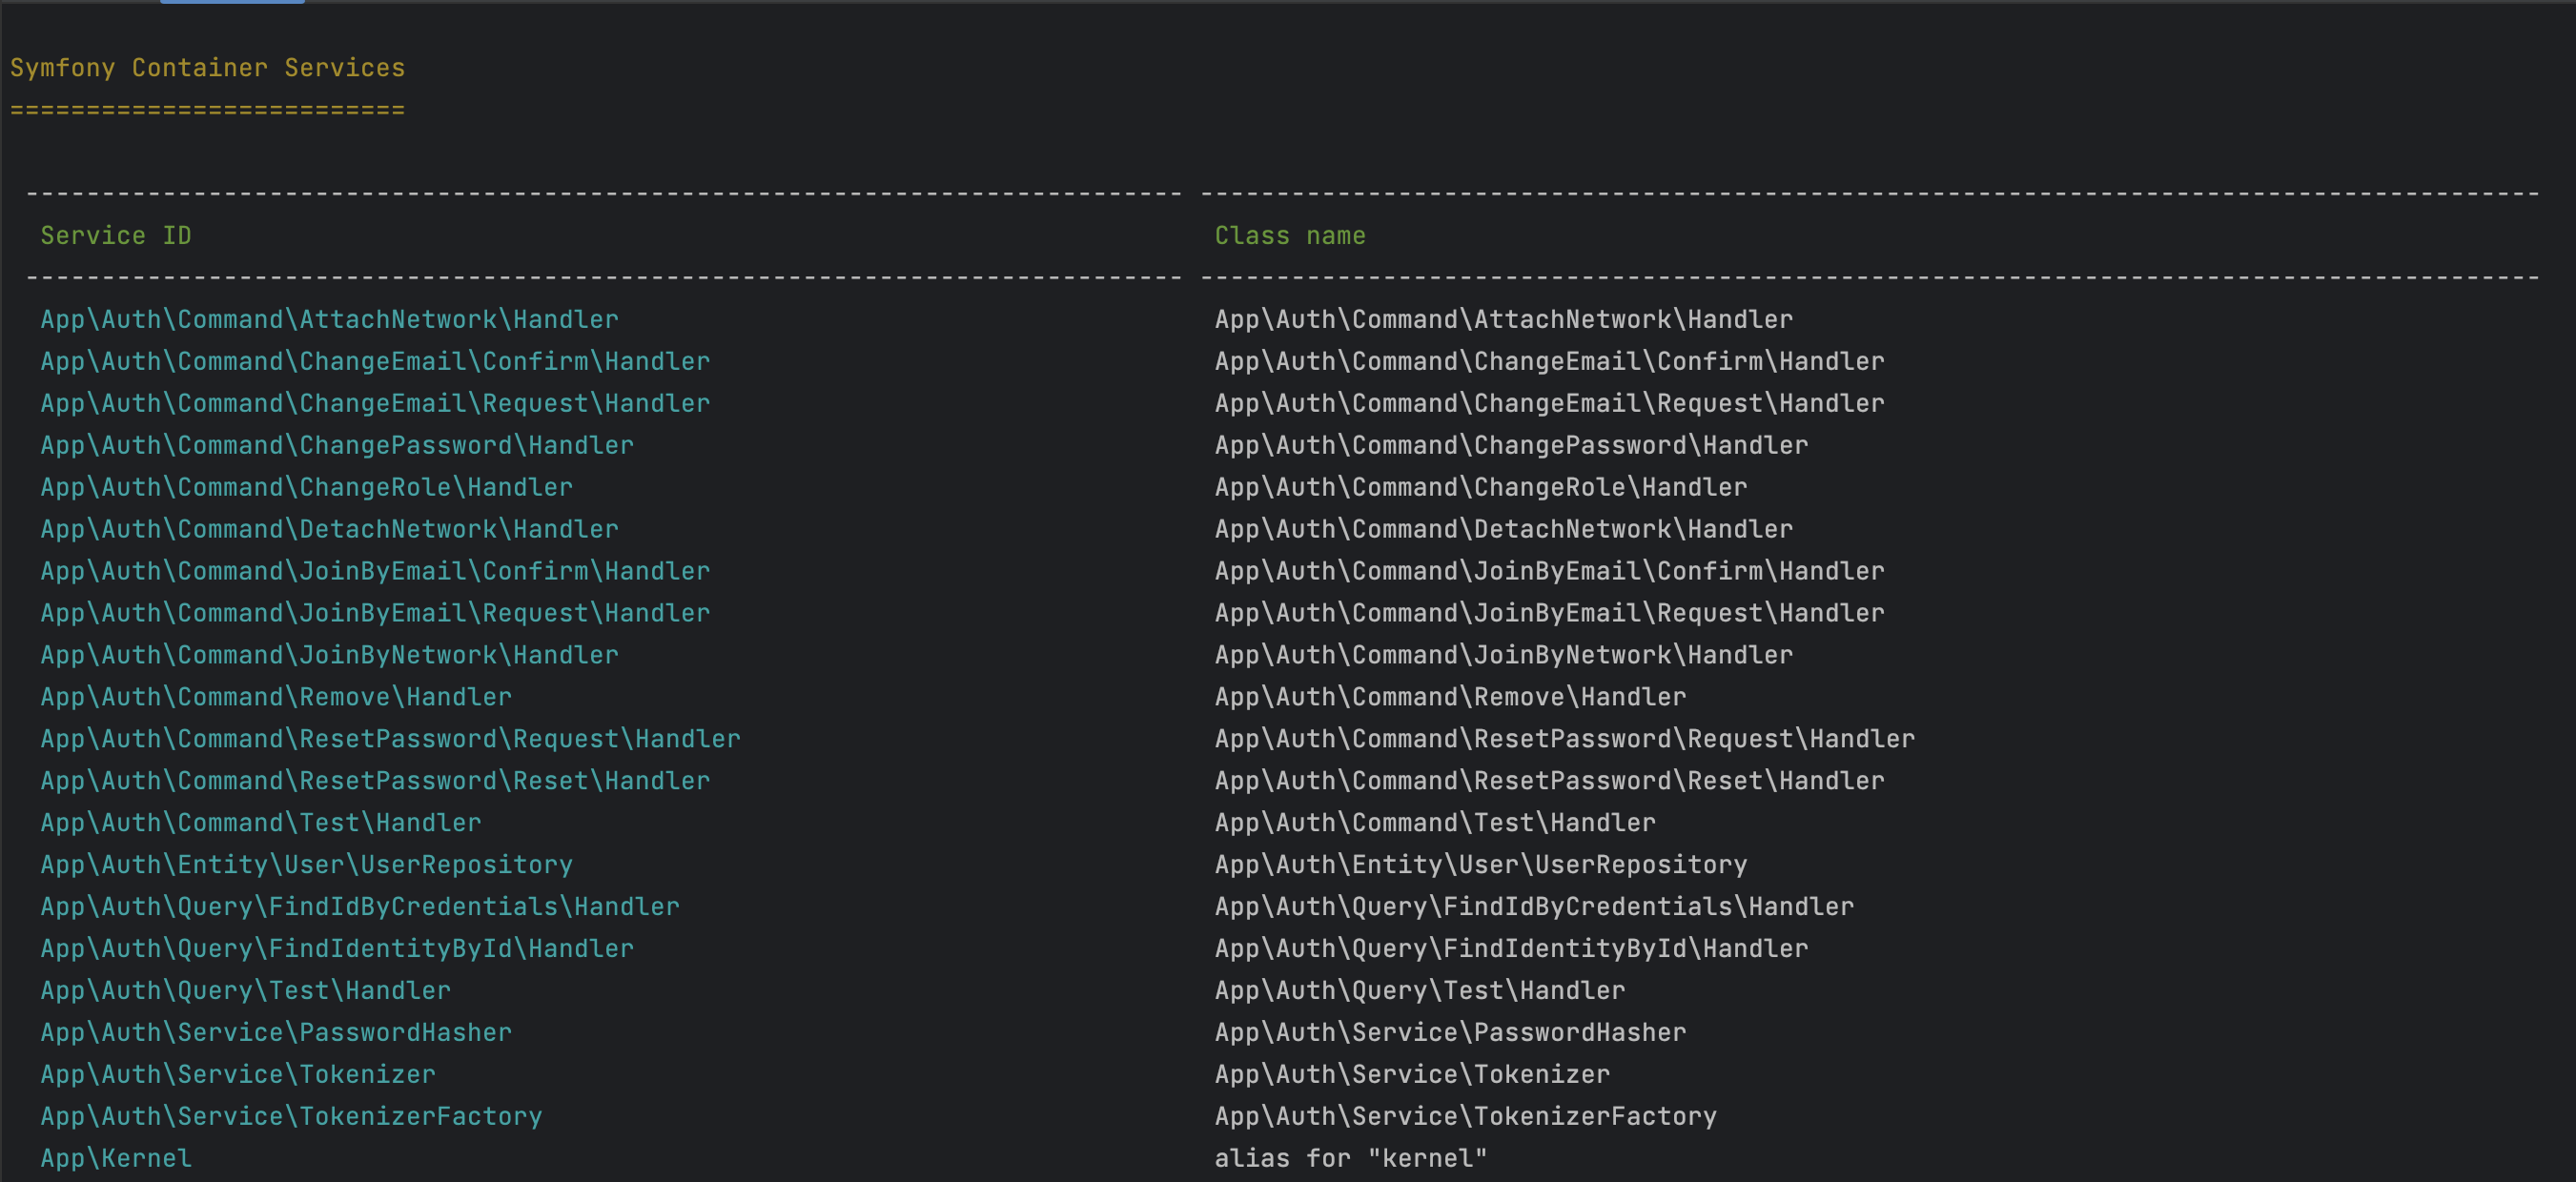The image size is (2576, 1182).
Task: Select class name App\Auth\Query\FindIdentityById\Handler
Action: tap(1512, 950)
